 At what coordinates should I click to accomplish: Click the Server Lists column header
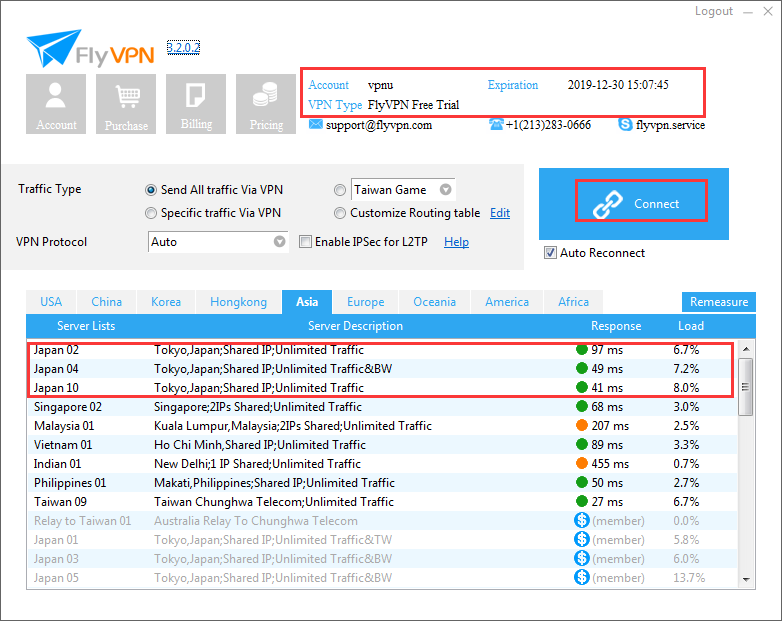pyautogui.click(x=86, y=326)
